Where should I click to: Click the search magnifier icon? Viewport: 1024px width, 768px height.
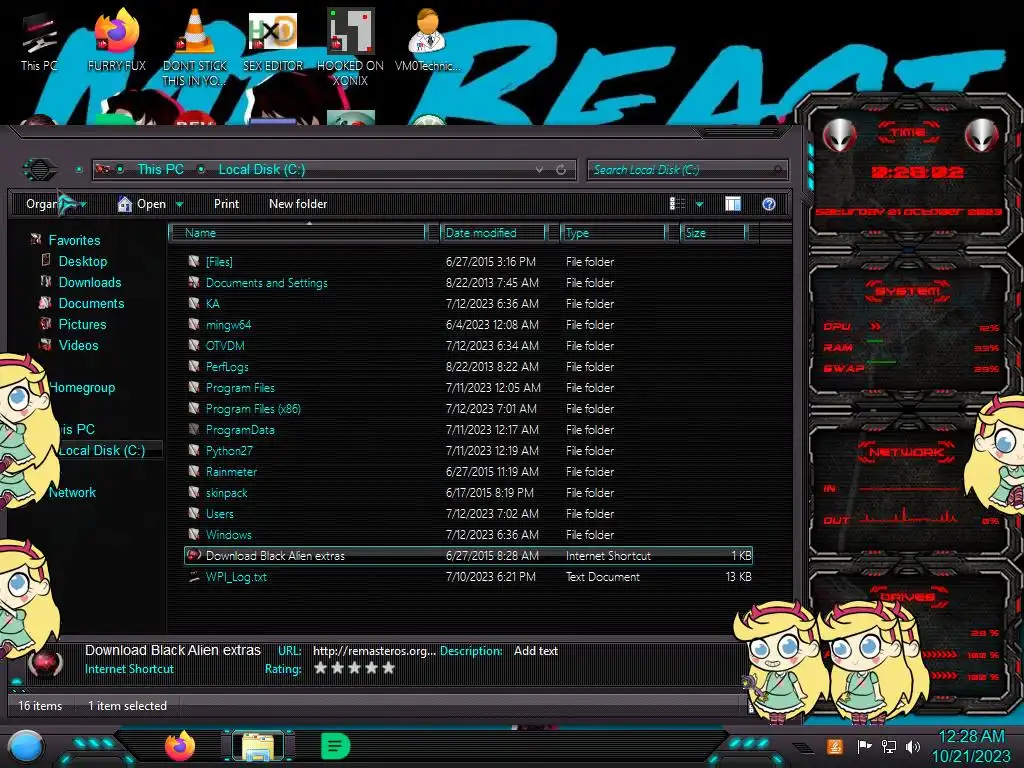[776, 170]
